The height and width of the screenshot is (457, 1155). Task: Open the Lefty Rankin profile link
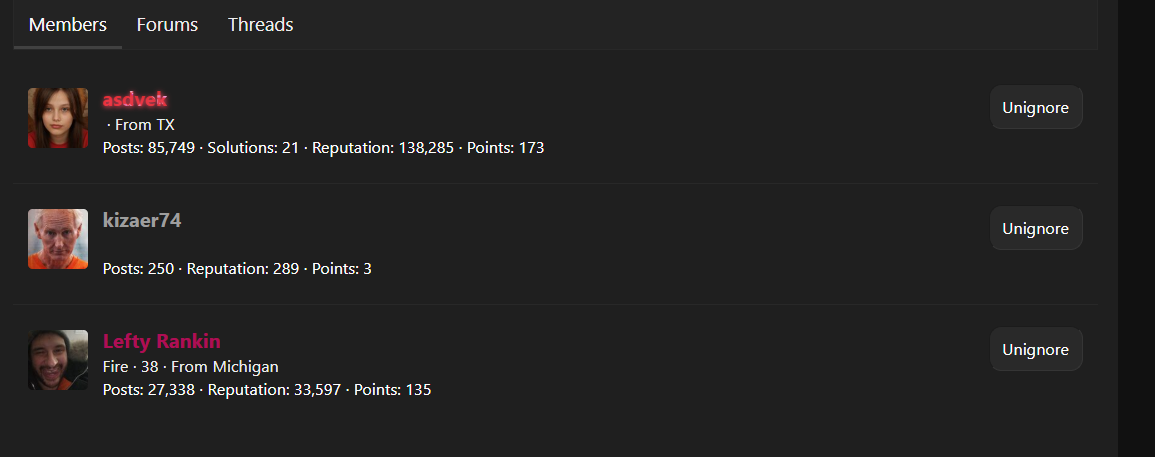pyautogui.click(x=162, y=341)
